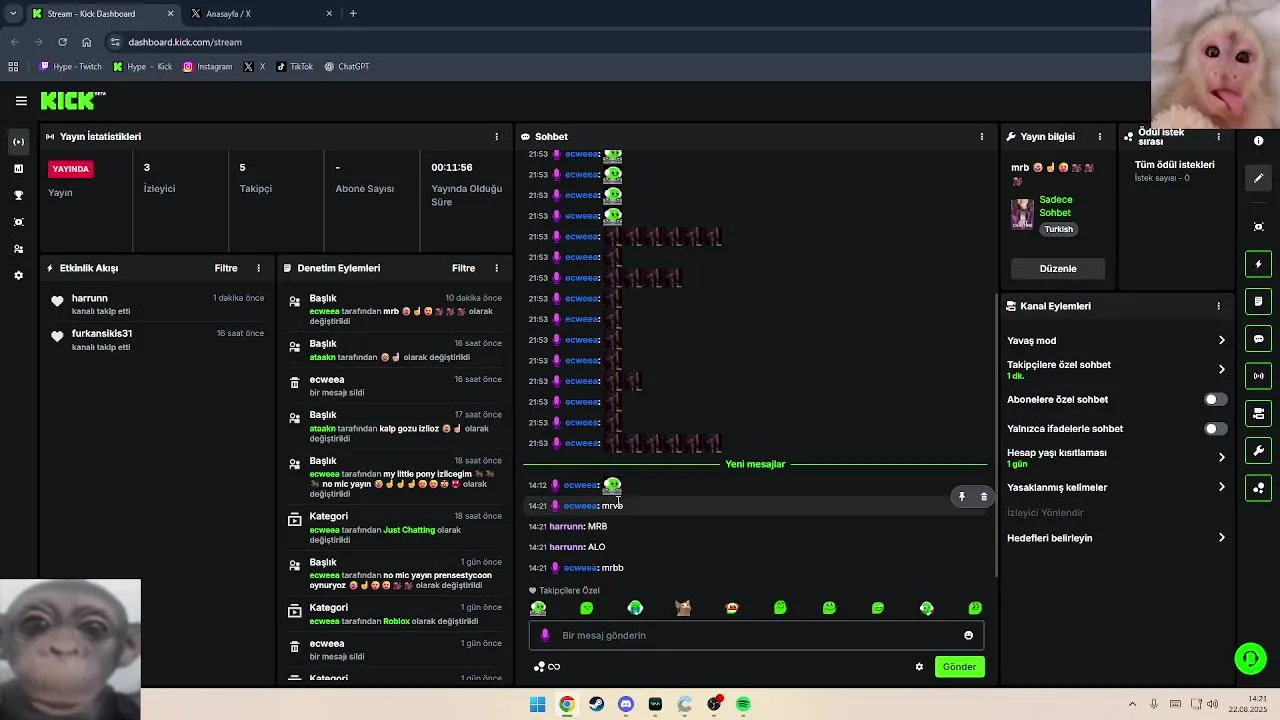Image resolution: width=1280 pixels, height=720 pixels.
Task: Click the Sadece Sohbet category thumbnail
Action: pos(1022,213)
